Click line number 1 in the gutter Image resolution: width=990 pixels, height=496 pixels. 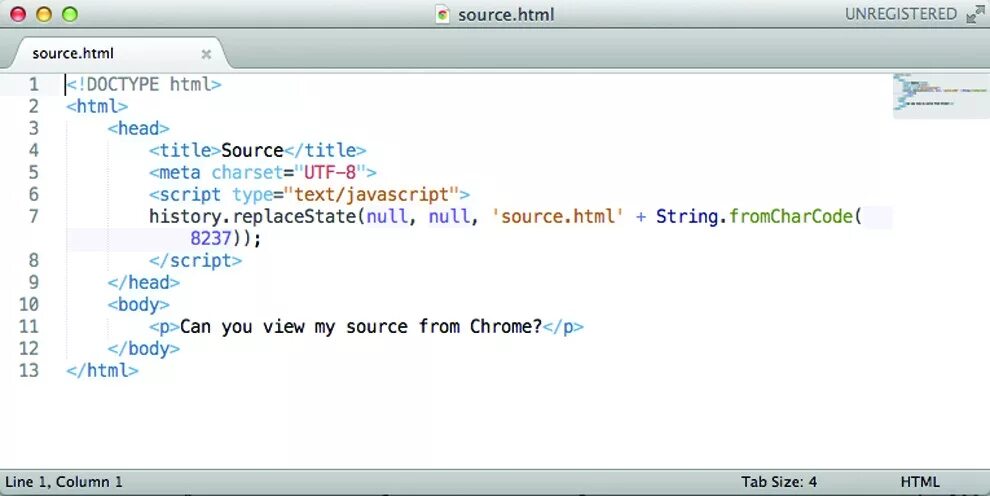tap(33, 85)
